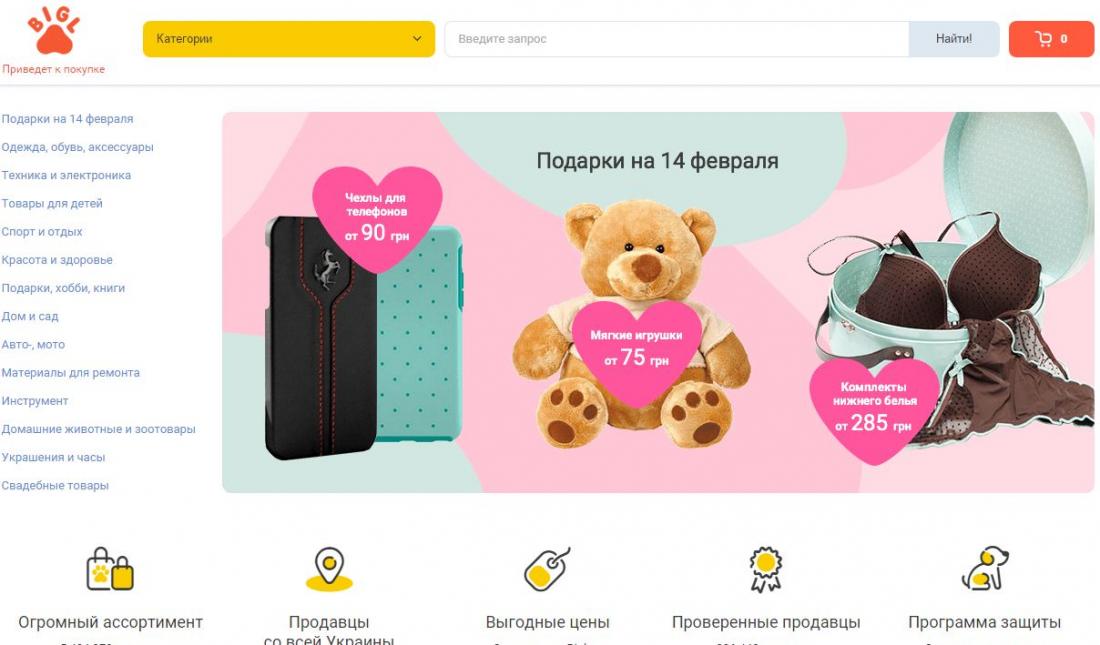Click the Найти! search button
This screenshot has height=645, width=1100.
pos(954,39)
